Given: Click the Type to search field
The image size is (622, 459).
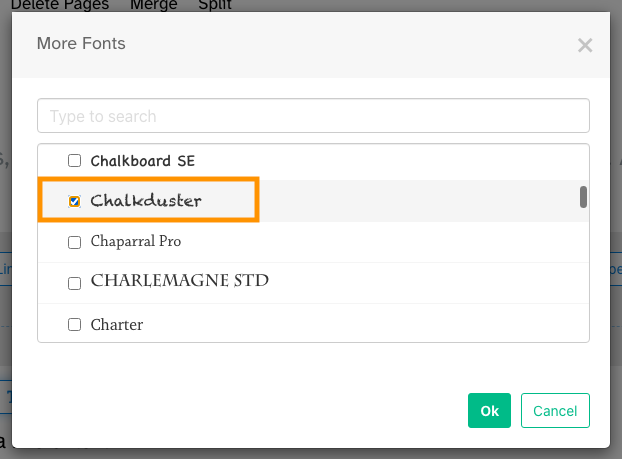Looking at the screenshot, I should pos(313,116).
